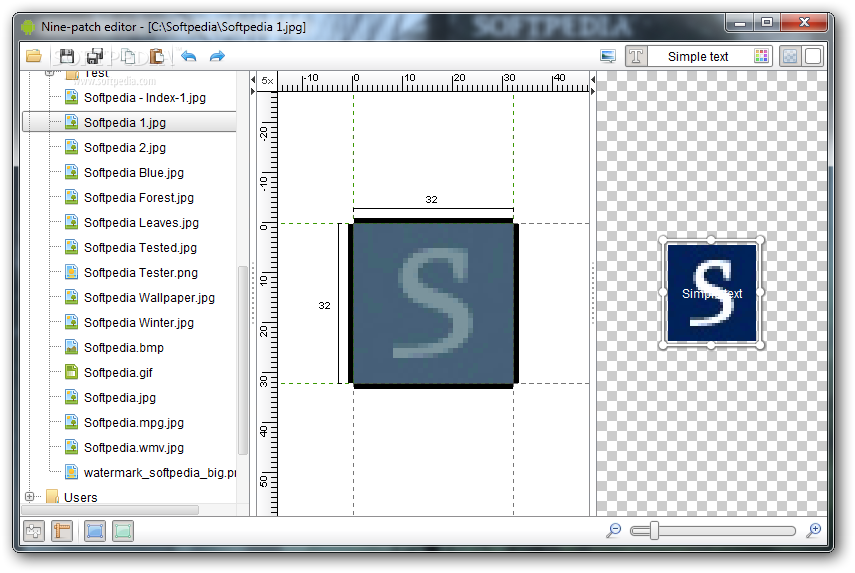Toggle the file tree panel button
Viewport: 855px width, 573px height.
coord(34,530)
